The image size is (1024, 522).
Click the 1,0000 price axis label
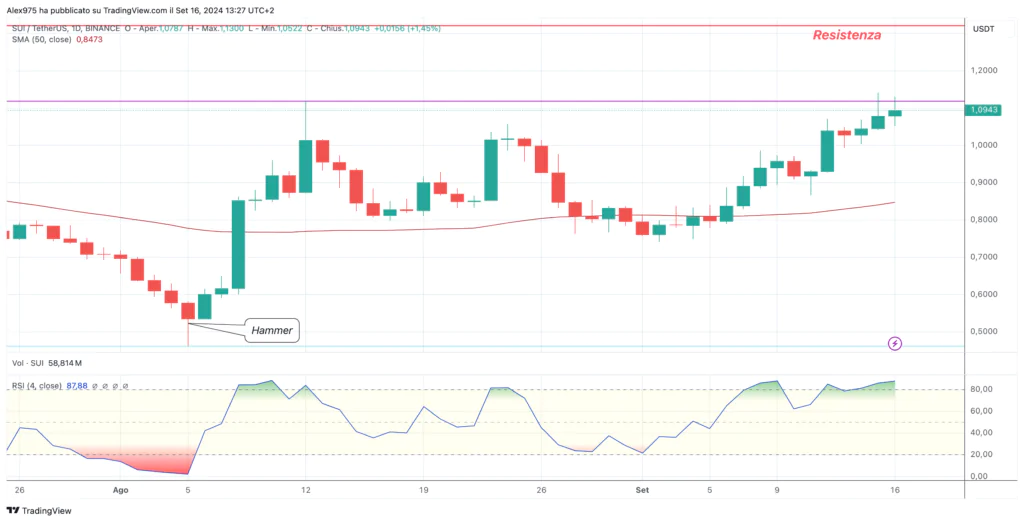point(985,145)
